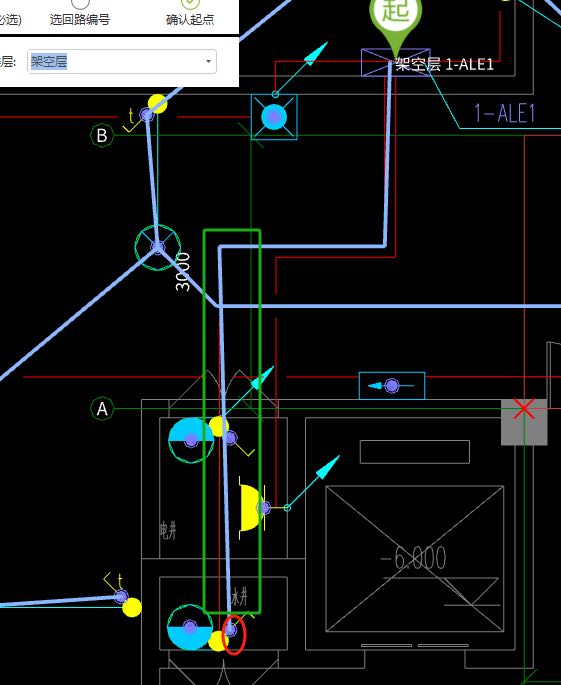Click the small rectangle above elevator shaft
This screenshot has width=561, height=685.
(x=415, y=452)
